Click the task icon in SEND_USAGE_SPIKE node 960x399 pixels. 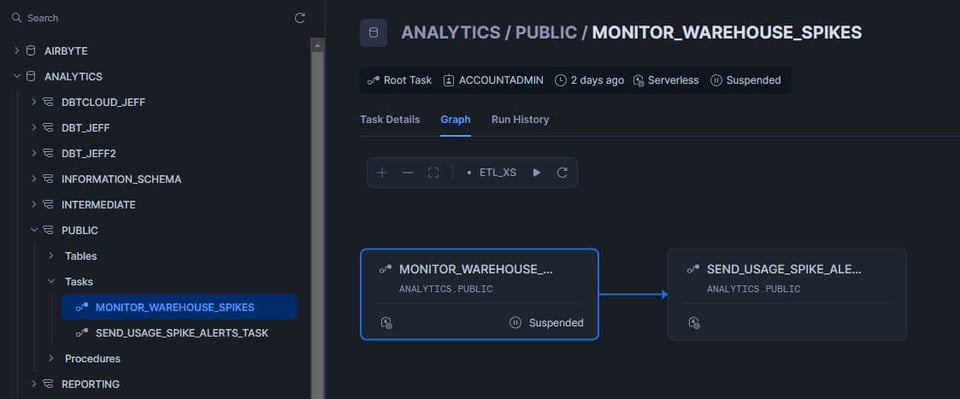coord(693,269)
